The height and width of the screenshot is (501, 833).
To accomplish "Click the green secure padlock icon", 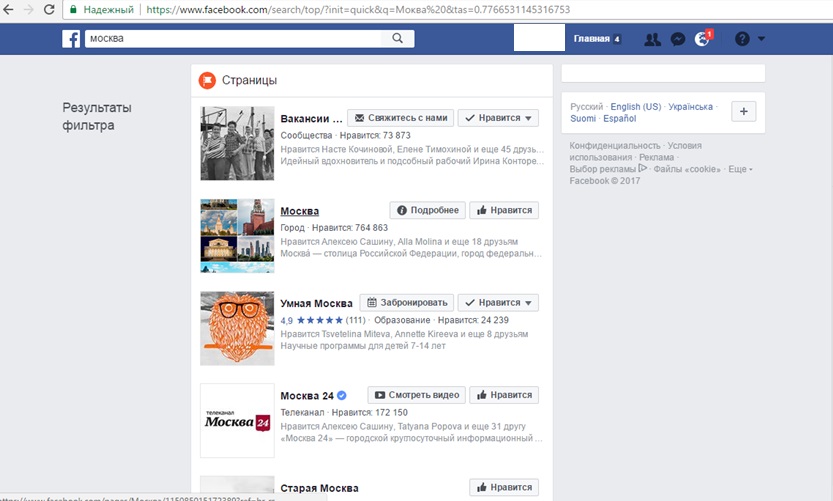I will tap(73, 10).
